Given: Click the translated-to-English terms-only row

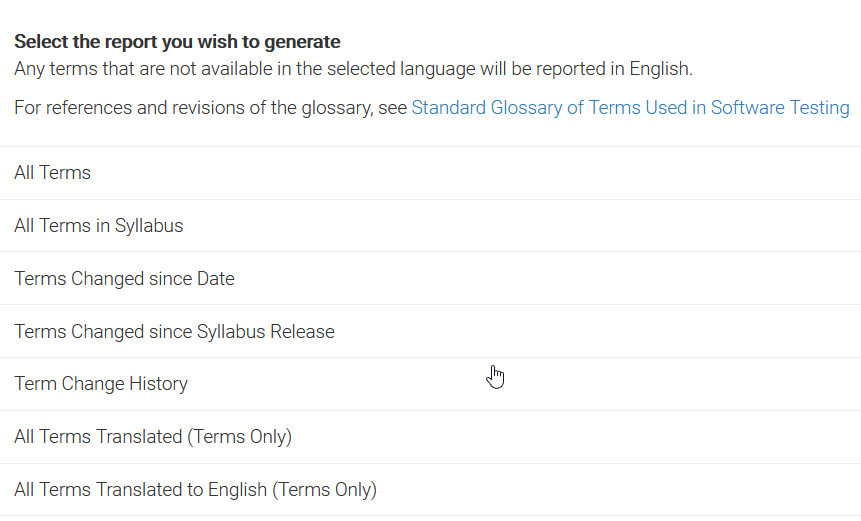Looking at the screenshot, I should point(430,490).
